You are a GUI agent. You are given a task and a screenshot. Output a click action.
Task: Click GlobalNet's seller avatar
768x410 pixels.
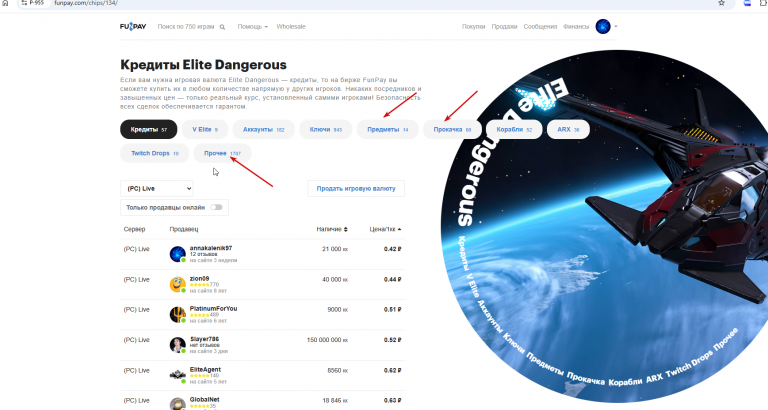coord(177,404)
